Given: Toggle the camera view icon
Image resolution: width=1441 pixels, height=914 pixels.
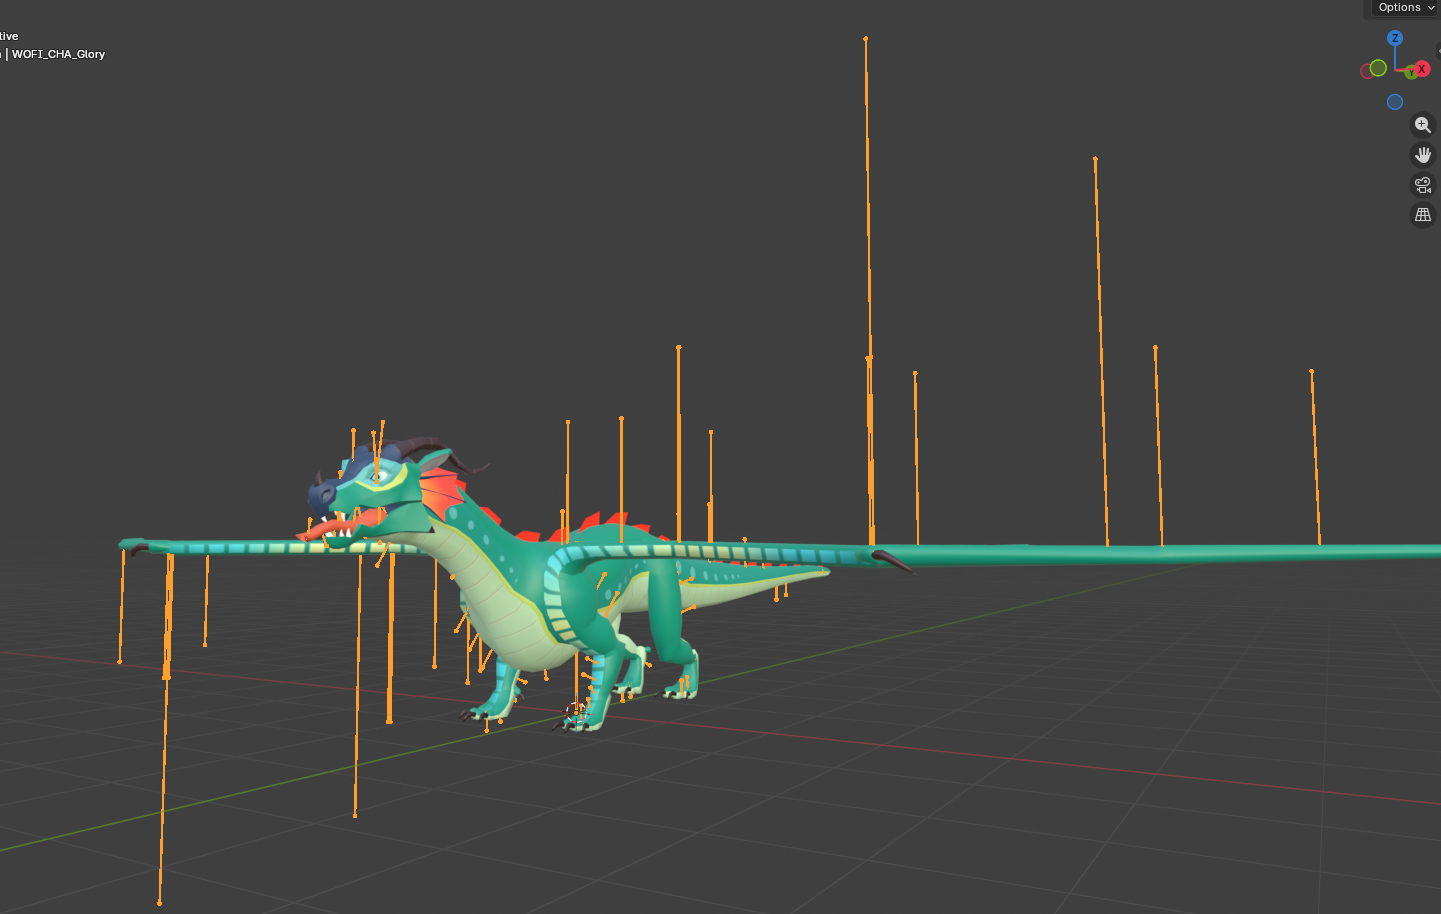Looking at the screenshot, I should click(x=1423, y=185).
